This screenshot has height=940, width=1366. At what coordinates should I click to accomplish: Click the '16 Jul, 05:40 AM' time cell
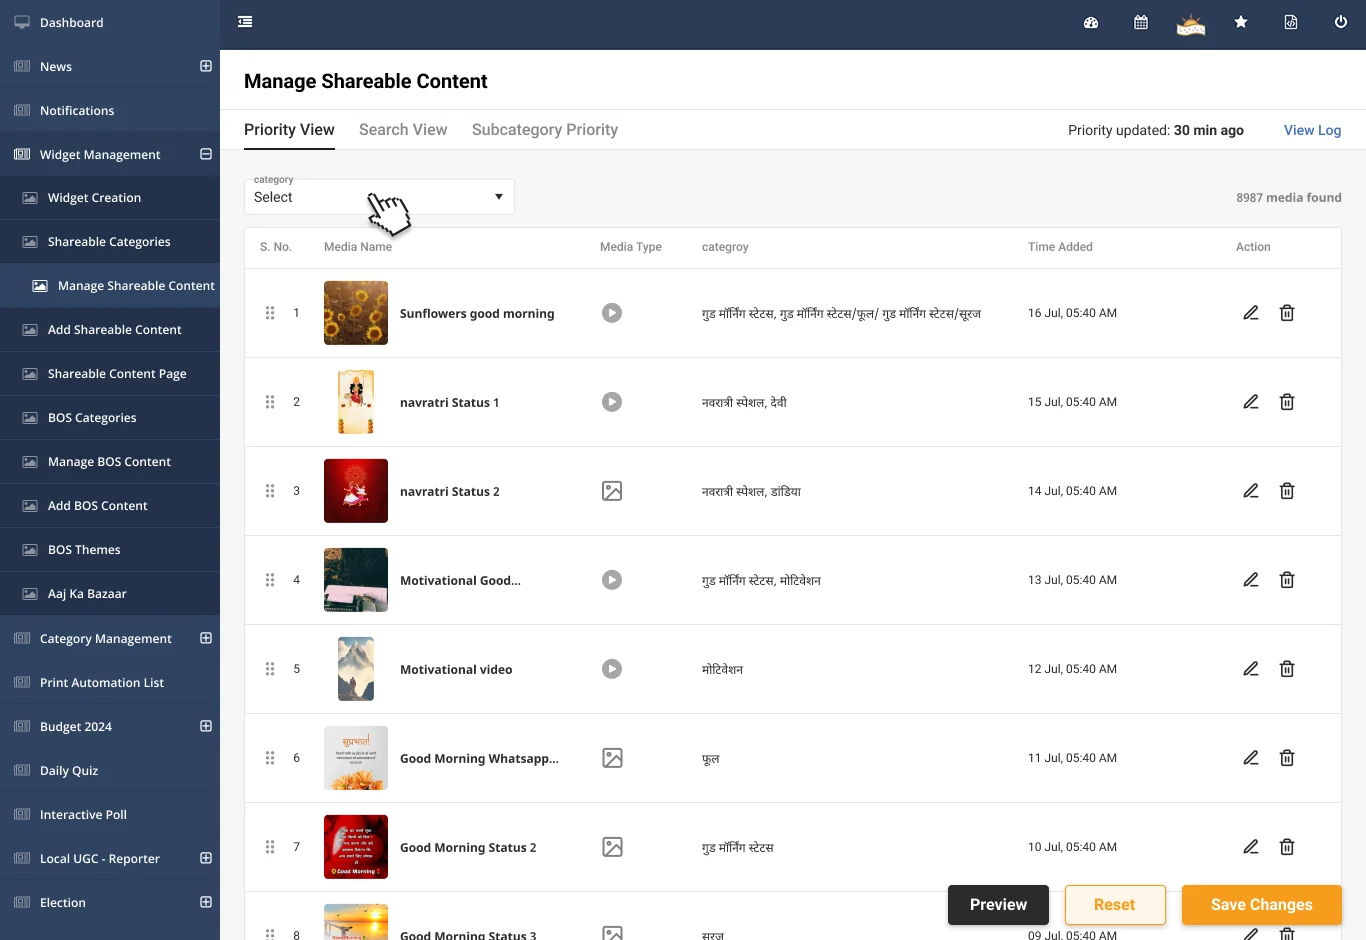click(x=1072, y=313)
